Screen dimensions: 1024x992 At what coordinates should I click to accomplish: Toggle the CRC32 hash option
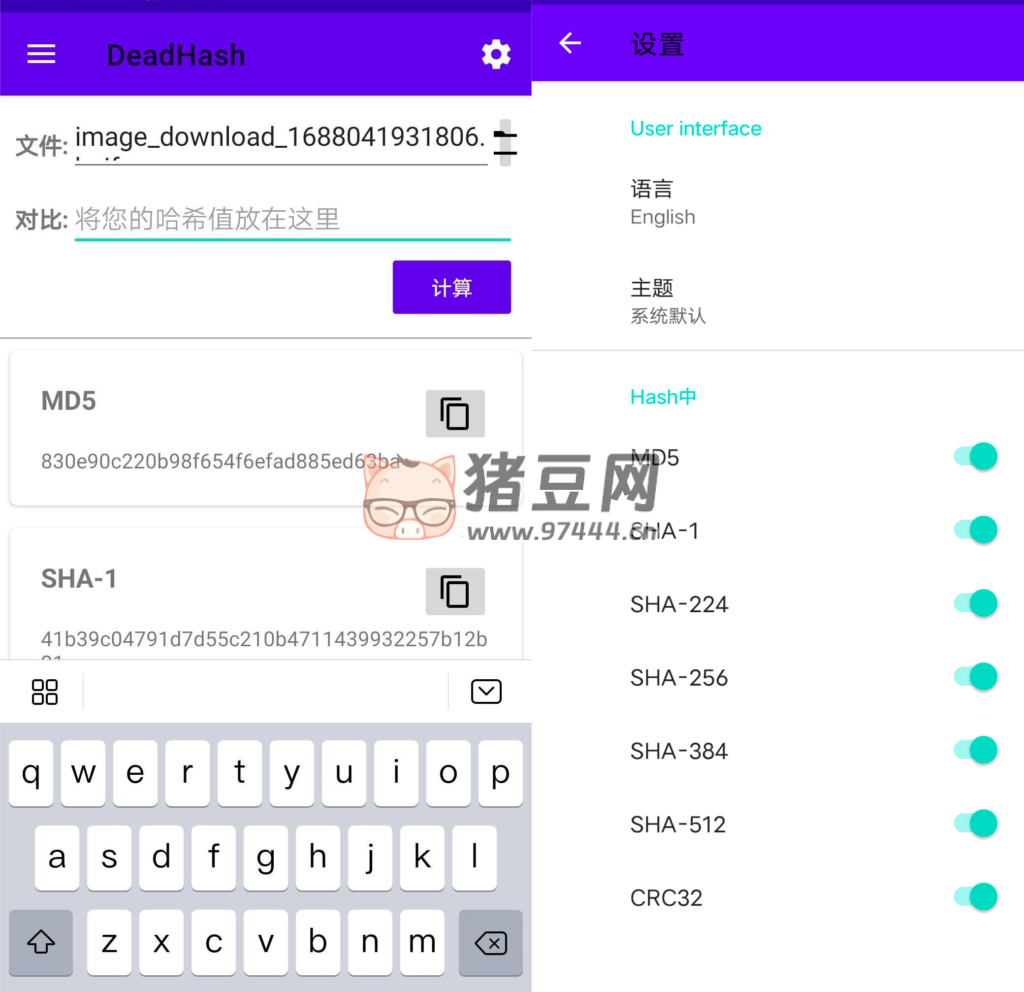pyautogui.click(x=976, y=897)
